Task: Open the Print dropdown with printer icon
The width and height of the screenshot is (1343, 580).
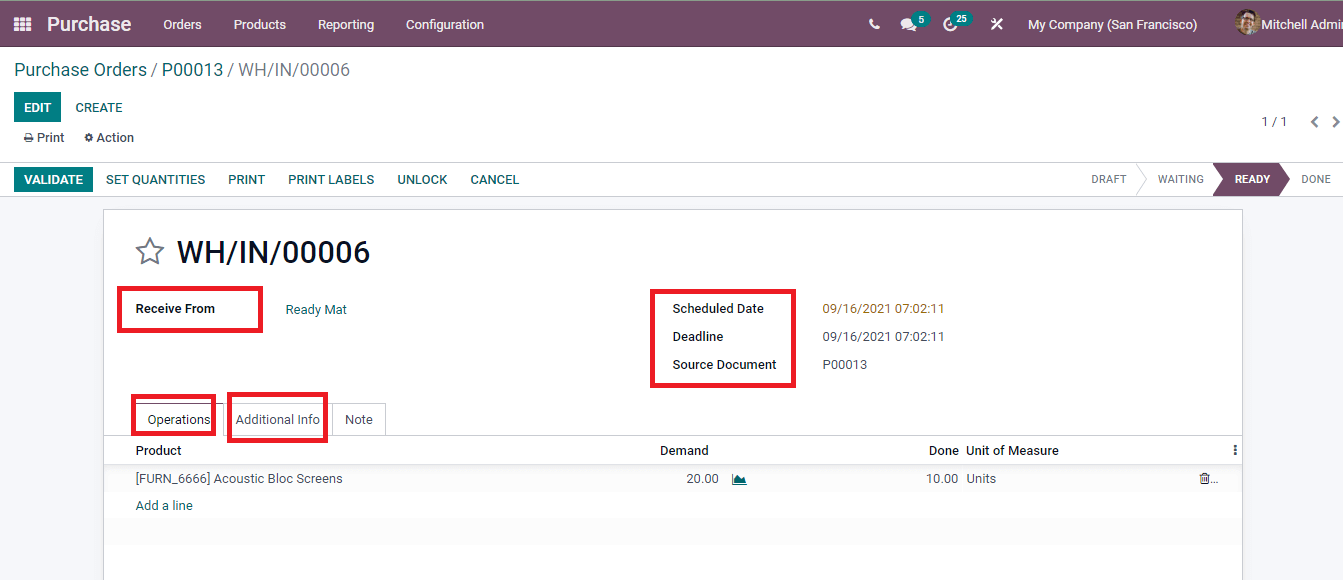Action: (x=44, y=138)
